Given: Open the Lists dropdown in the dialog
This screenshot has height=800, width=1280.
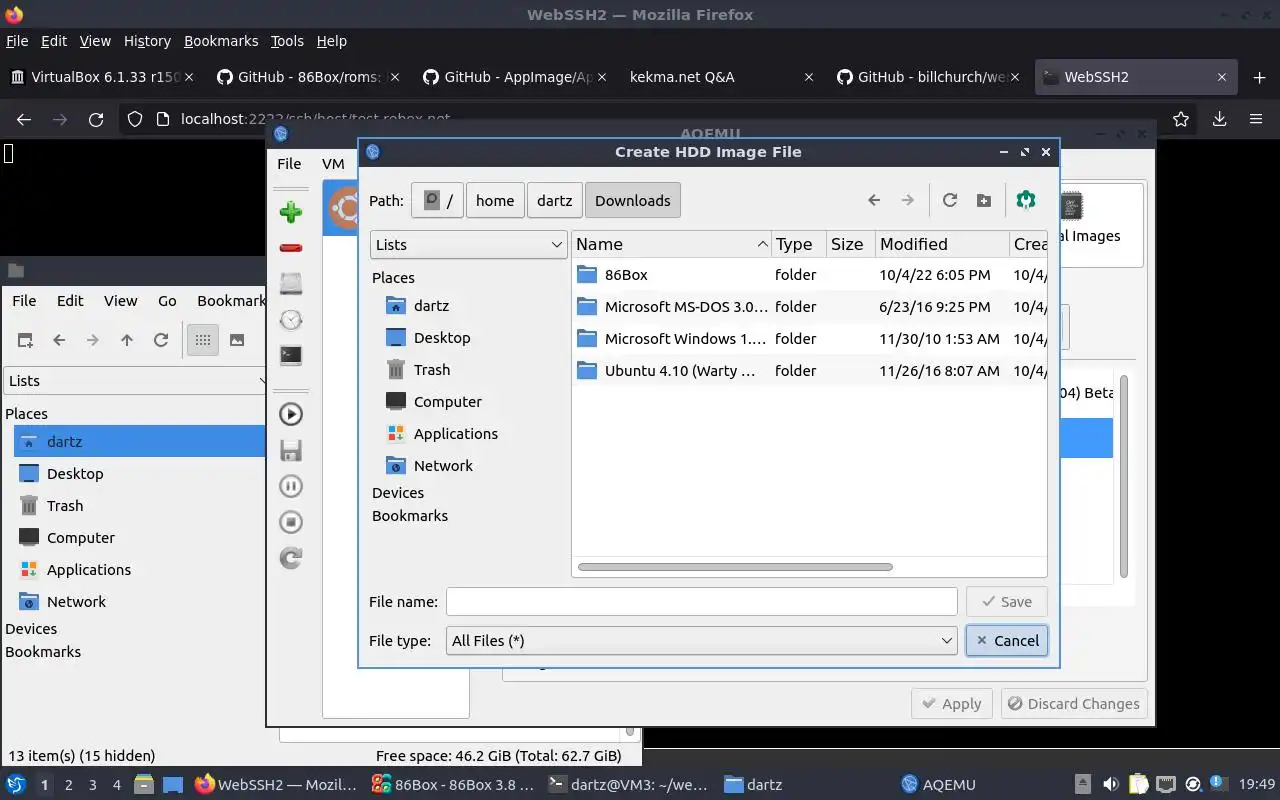Looking at the screenshot, I should [468, 244].
